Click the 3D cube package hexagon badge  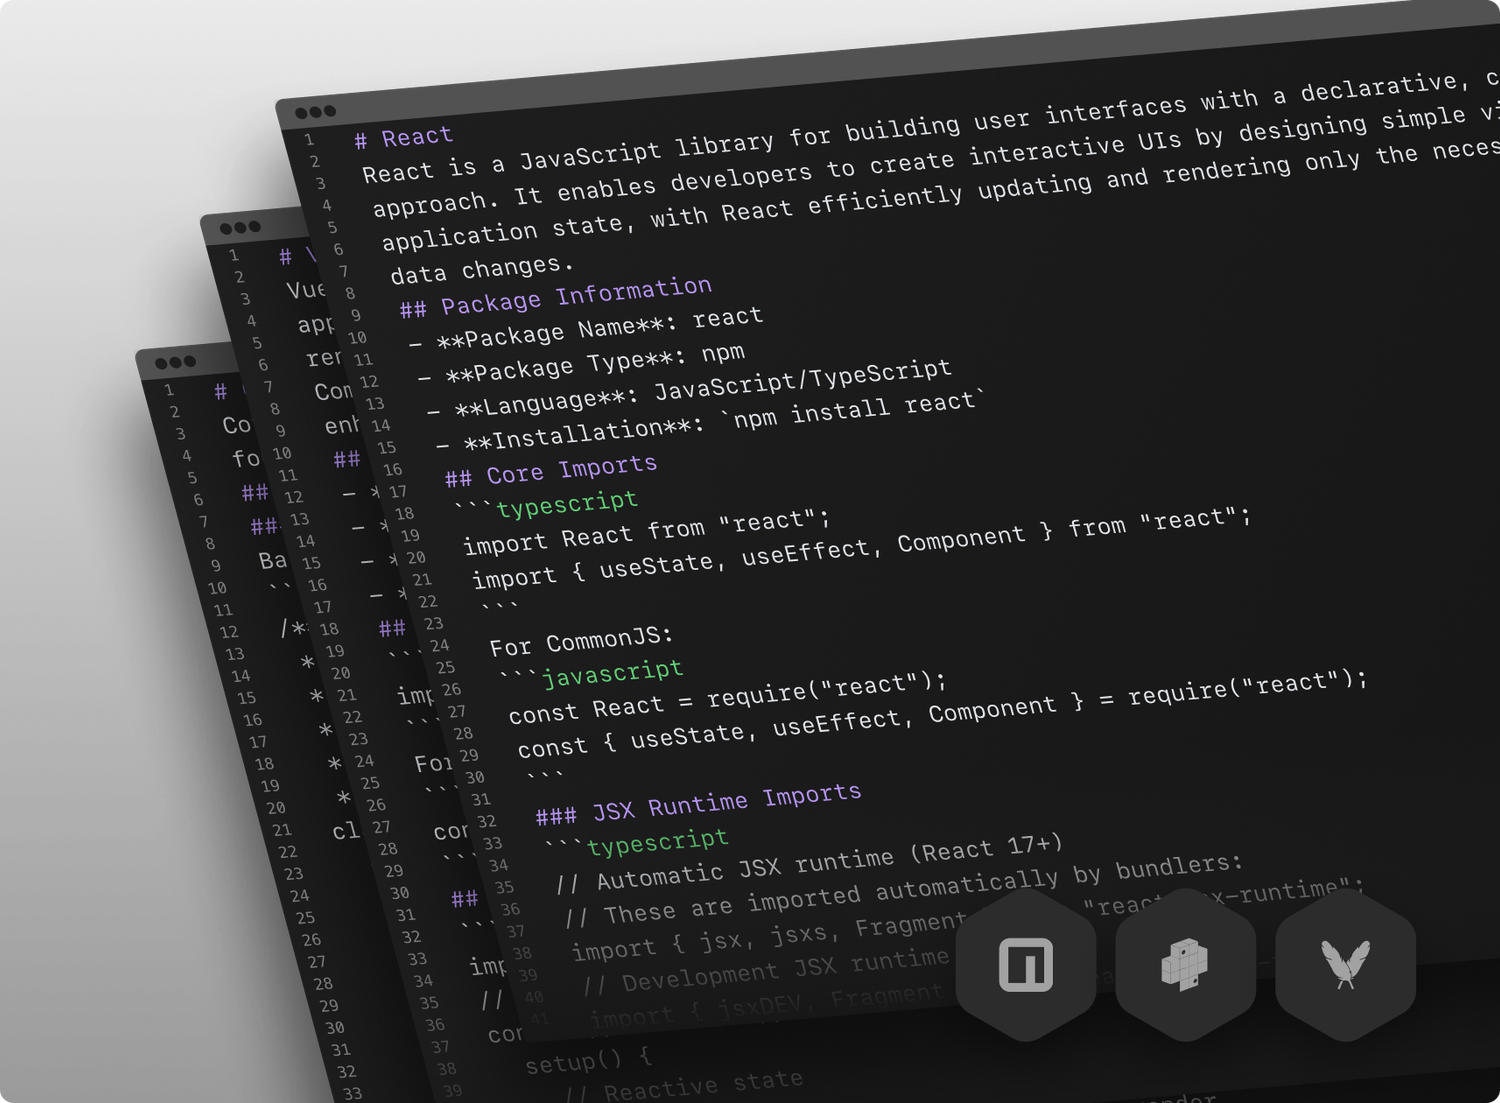point(1185,965)
